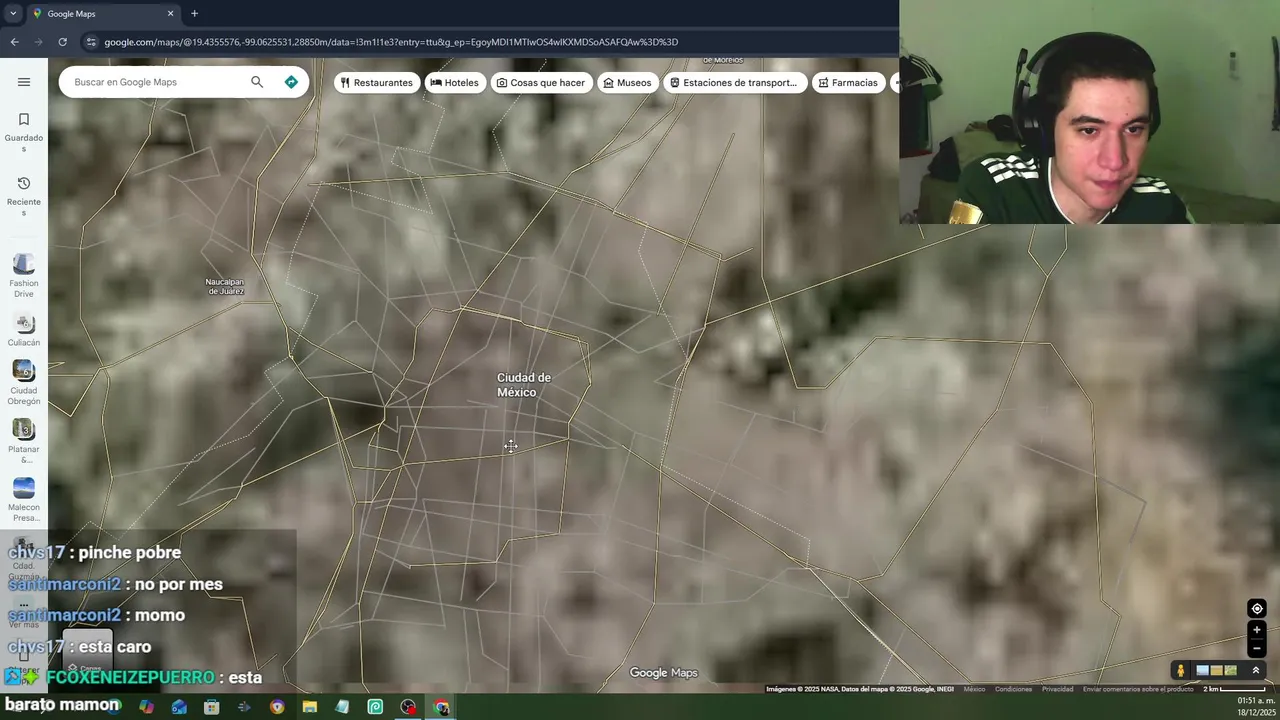Screen dimensions: 1280x720
Task: Open the Google Maps hamburger menu
Action: [24, 82]
